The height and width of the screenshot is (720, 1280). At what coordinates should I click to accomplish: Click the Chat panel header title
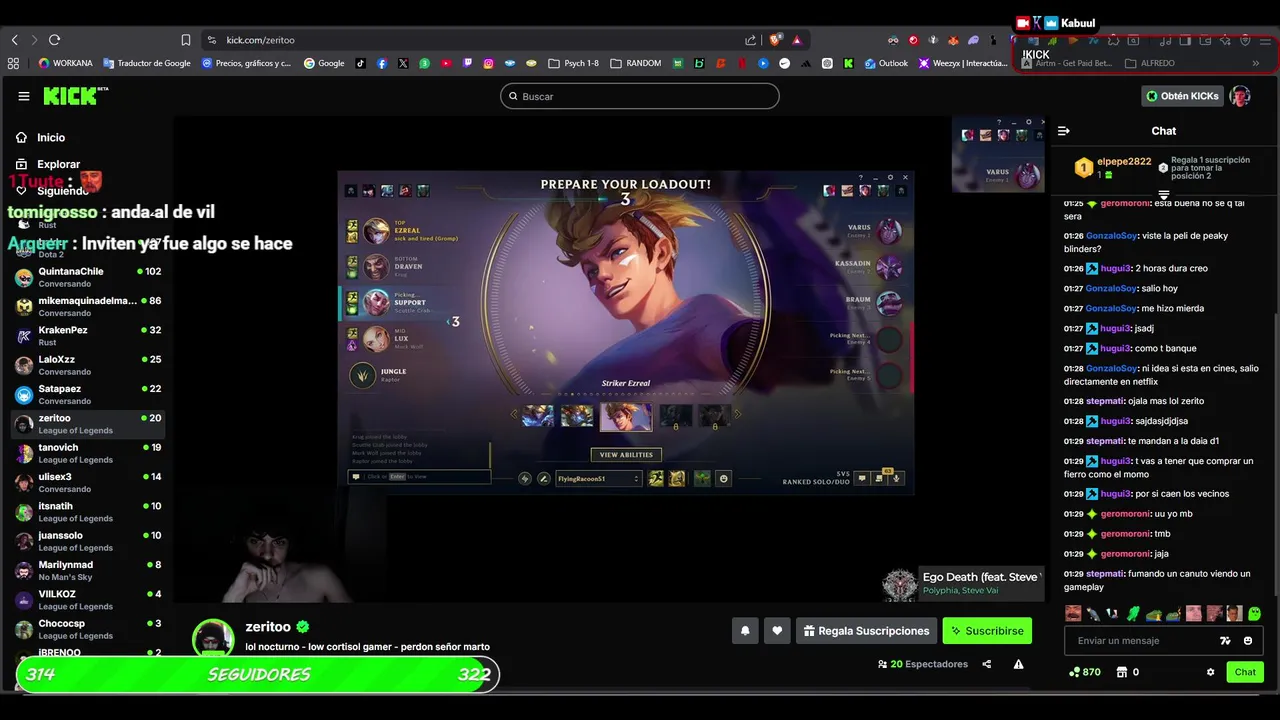coord(1164,131)
